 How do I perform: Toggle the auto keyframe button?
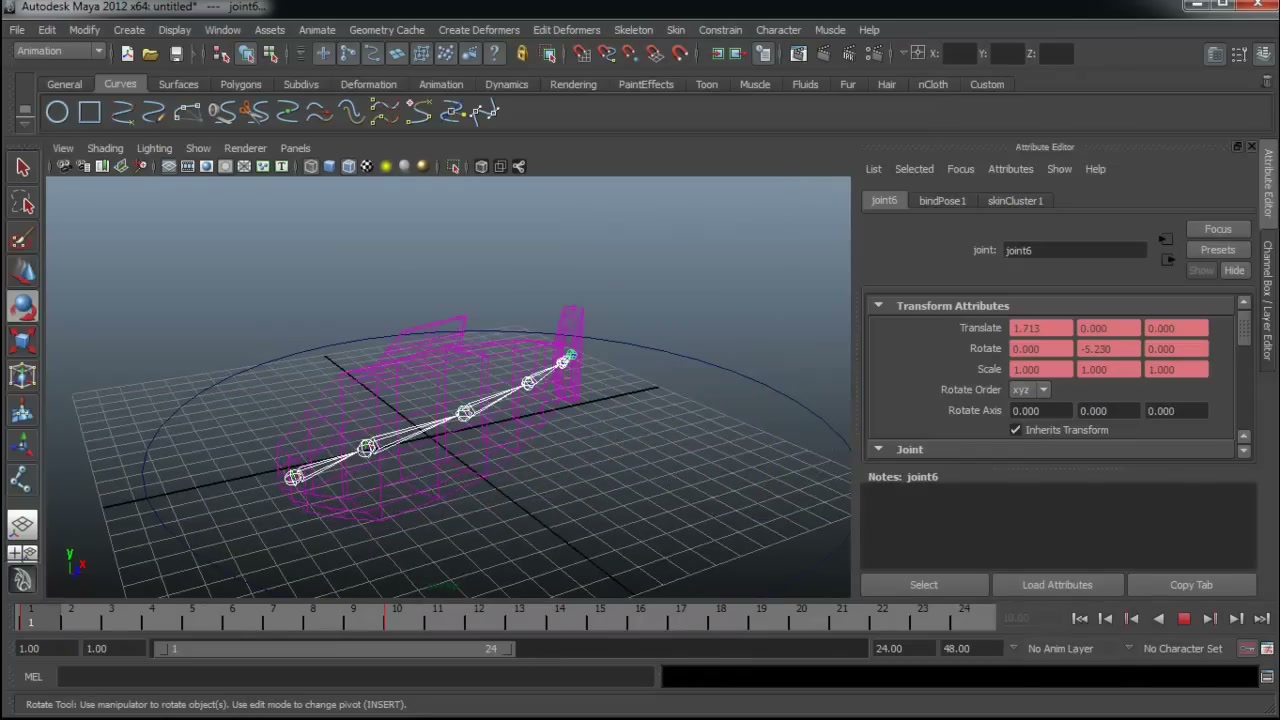pos(1247,649)
